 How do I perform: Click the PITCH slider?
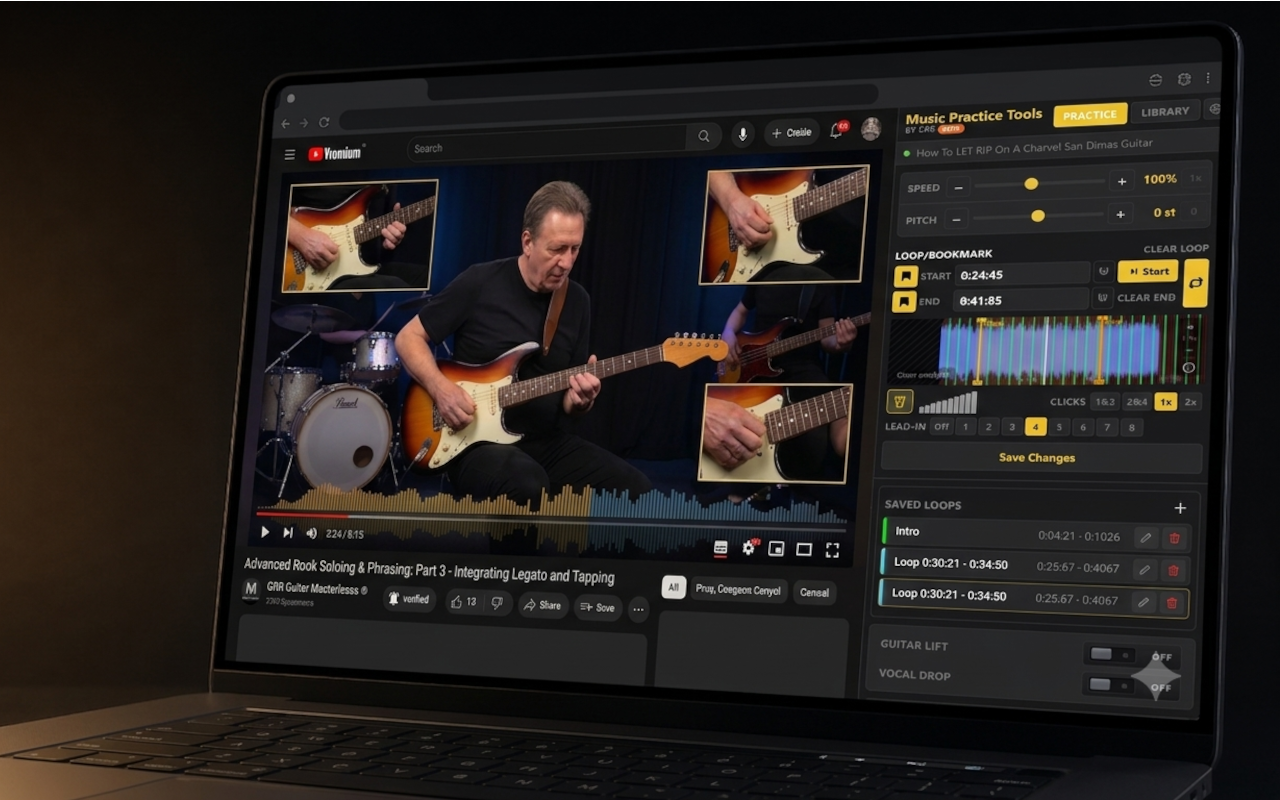coord(1039,216)
